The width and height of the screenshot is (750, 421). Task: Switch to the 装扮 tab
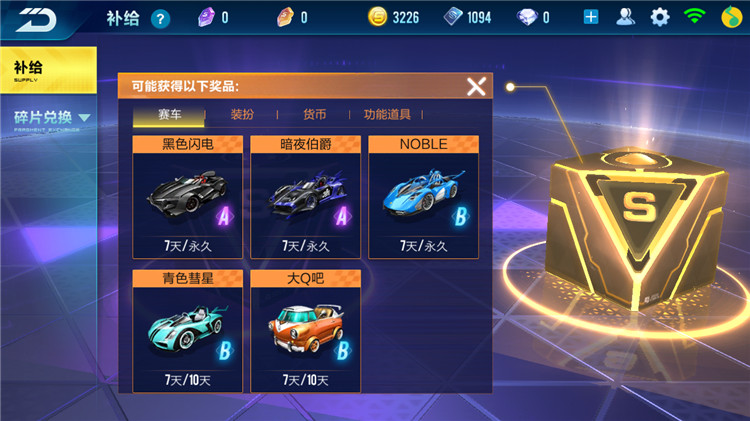242,114
